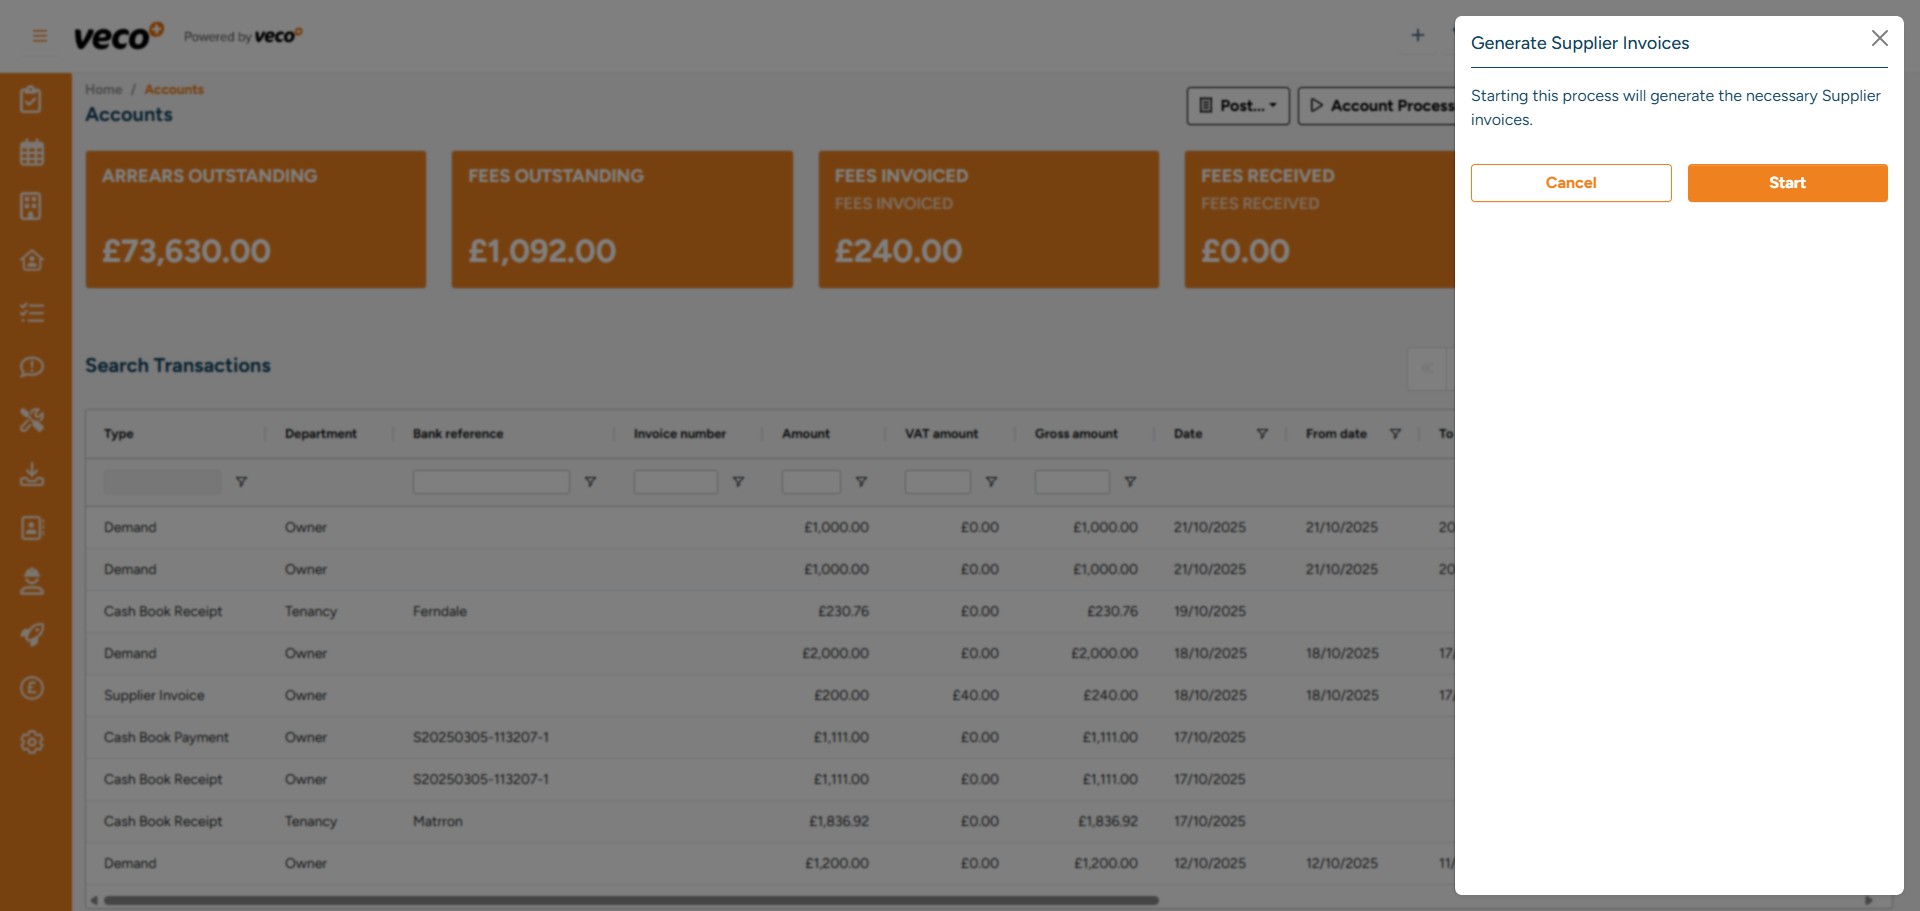Select the maintenance tools icon in sidebar
Screen dimensions: 1920x911
point(33,420)
